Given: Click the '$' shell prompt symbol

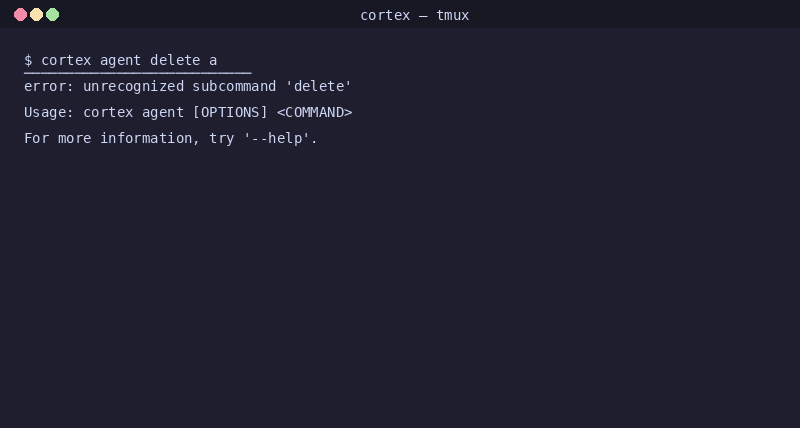Looking at the screenshot, I should [x=28, y=60].
